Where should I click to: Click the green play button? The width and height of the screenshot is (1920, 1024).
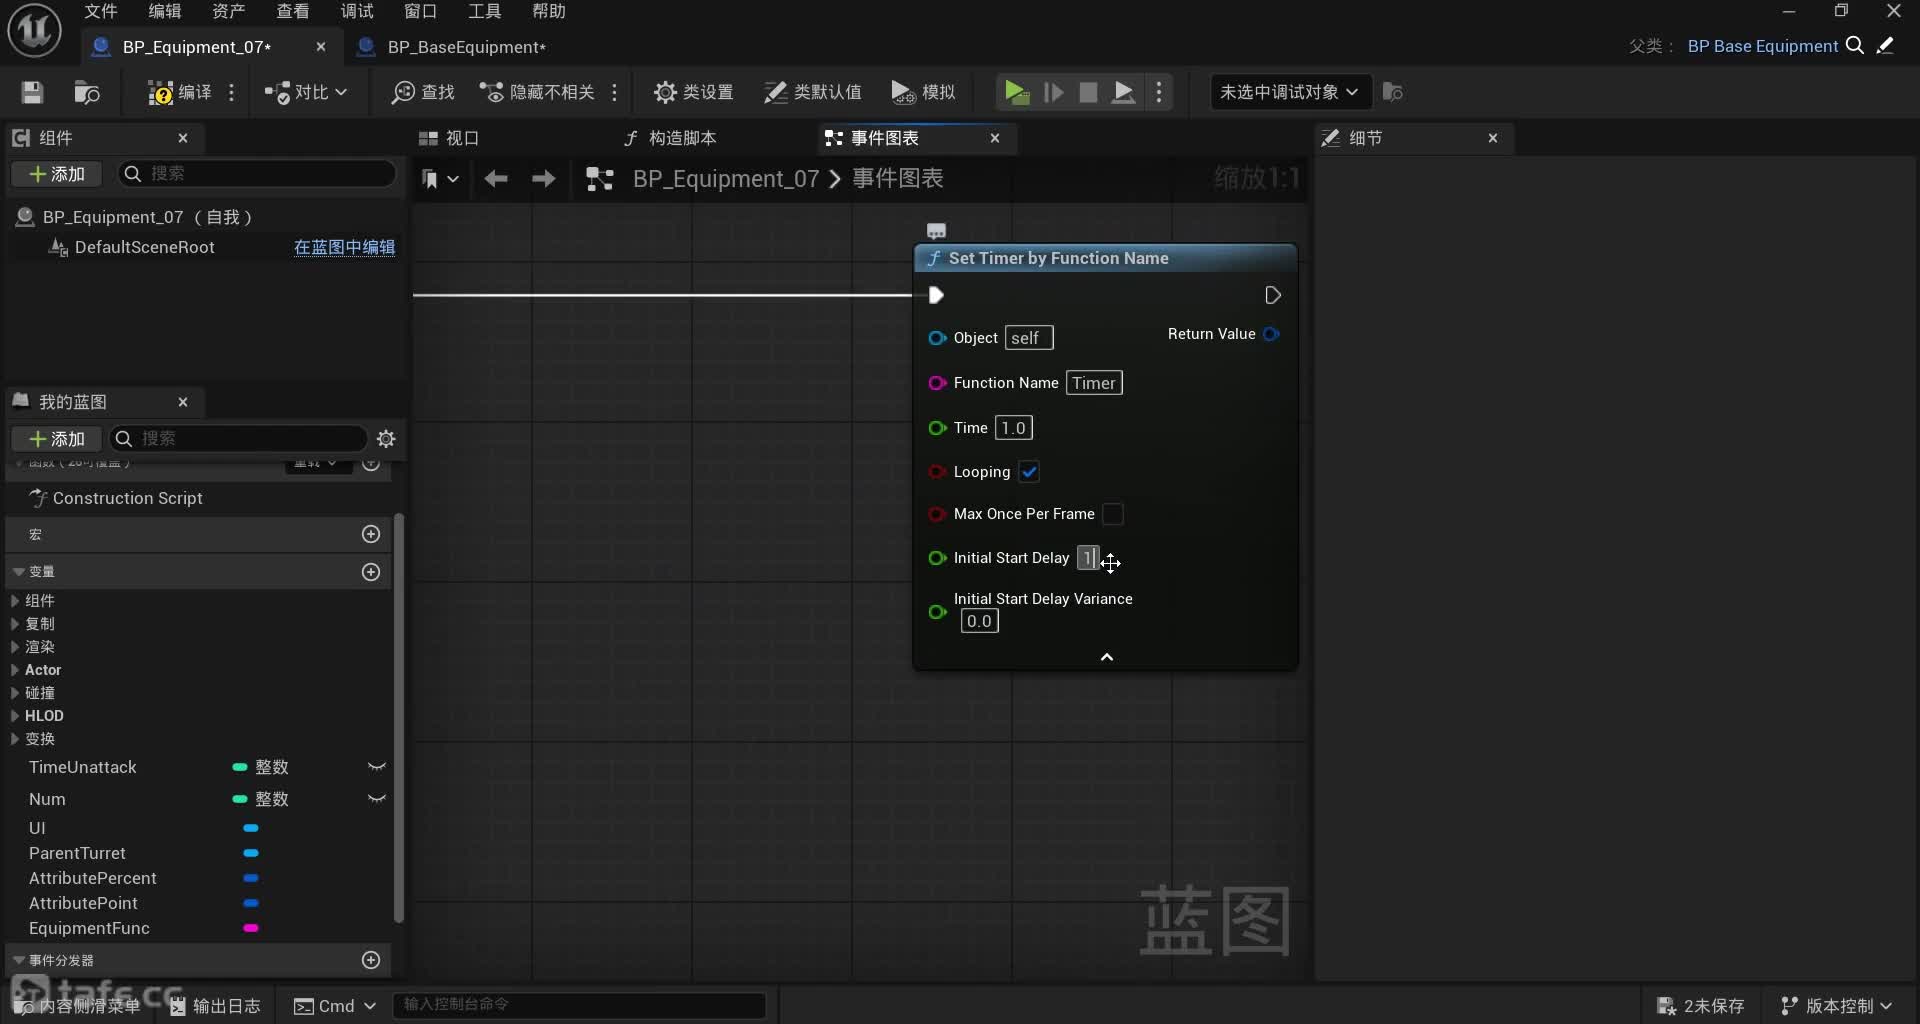1016,92
